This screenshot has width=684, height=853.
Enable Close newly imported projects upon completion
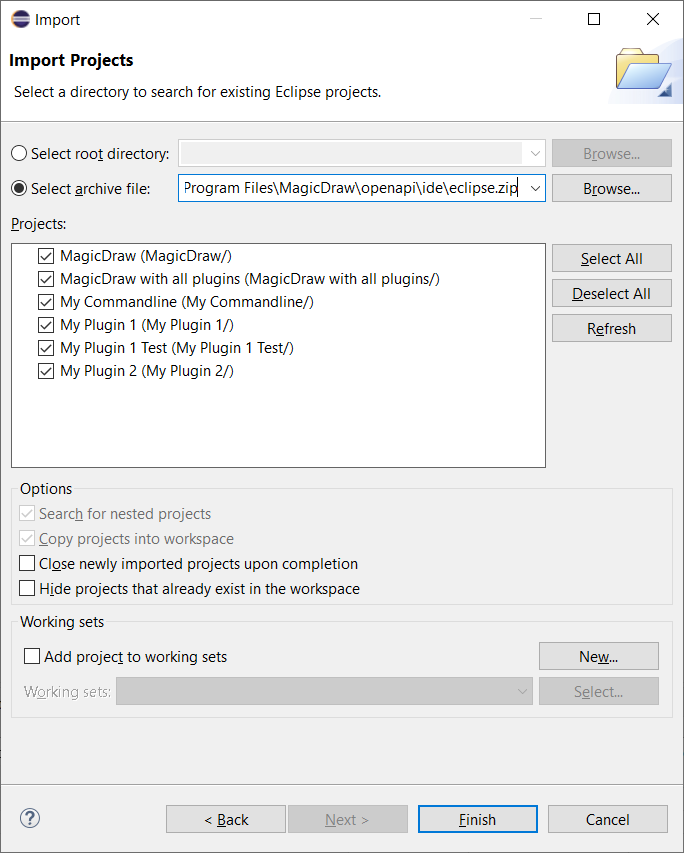click(27, 564)
